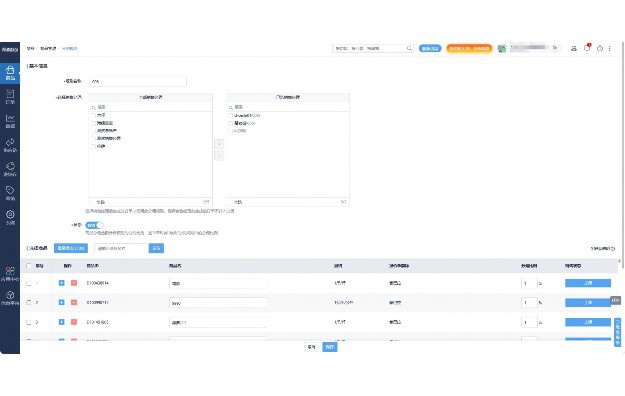Check the checkbox of table row 2

(29, 303)
